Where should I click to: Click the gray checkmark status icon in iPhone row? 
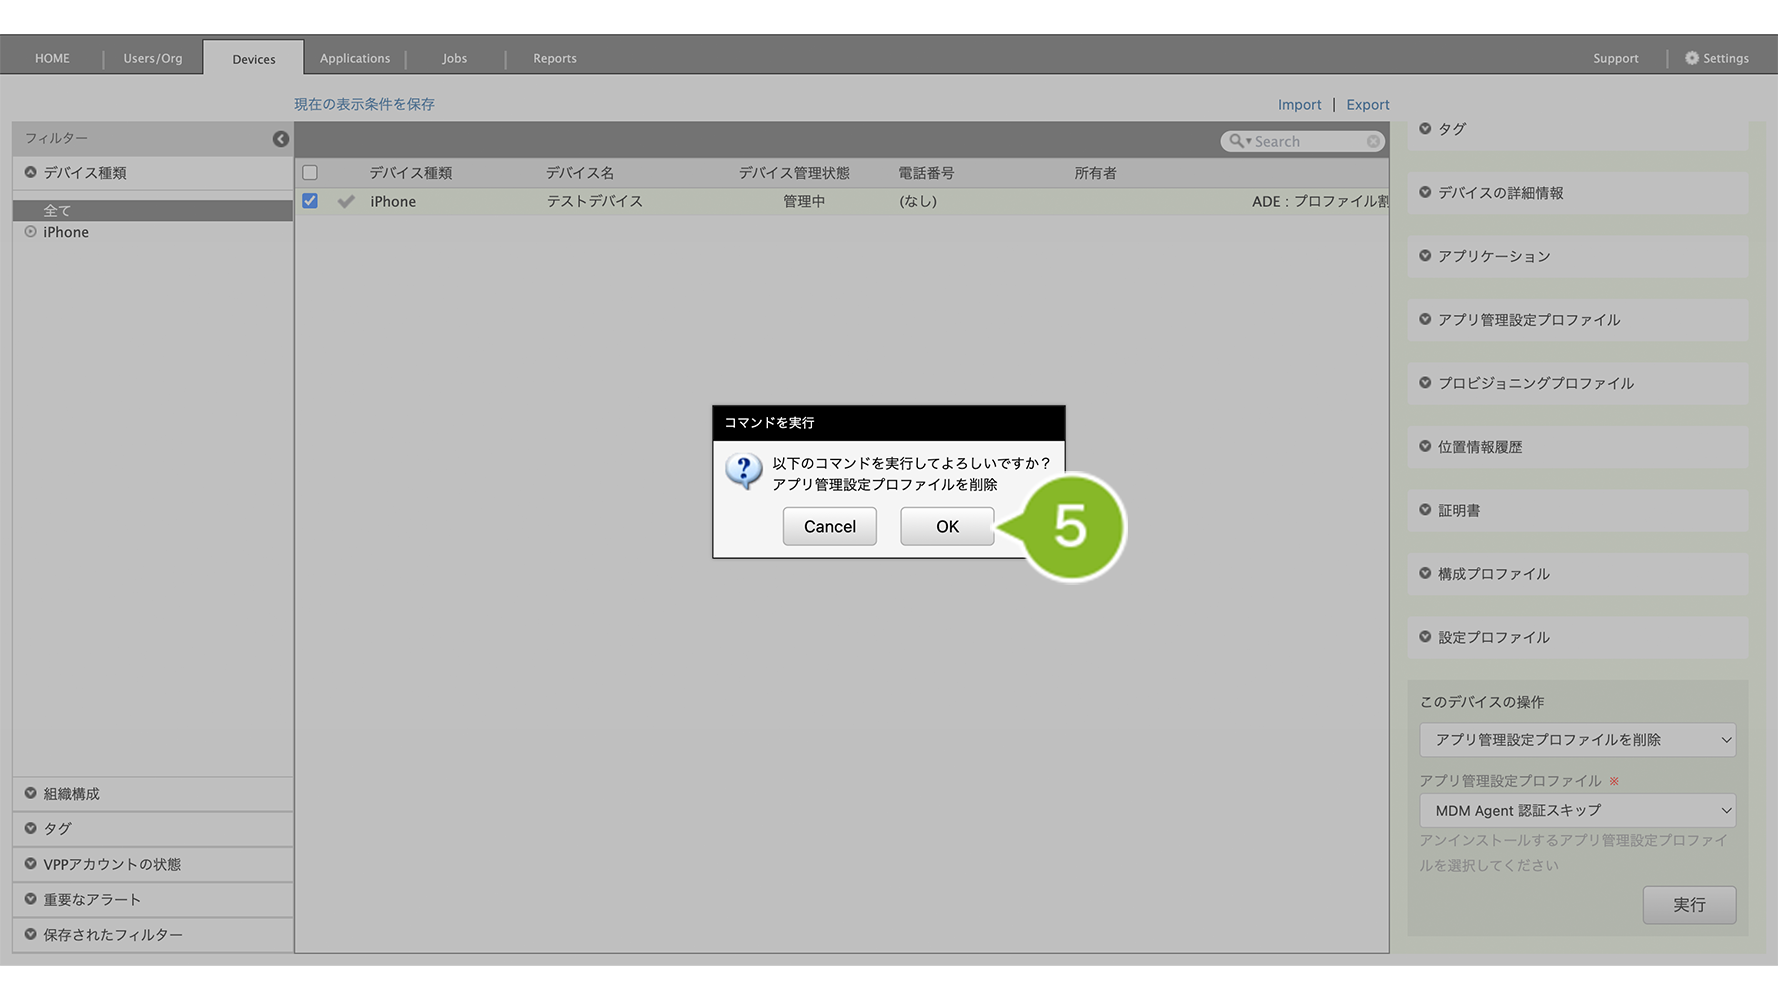(x=346, y=201)
